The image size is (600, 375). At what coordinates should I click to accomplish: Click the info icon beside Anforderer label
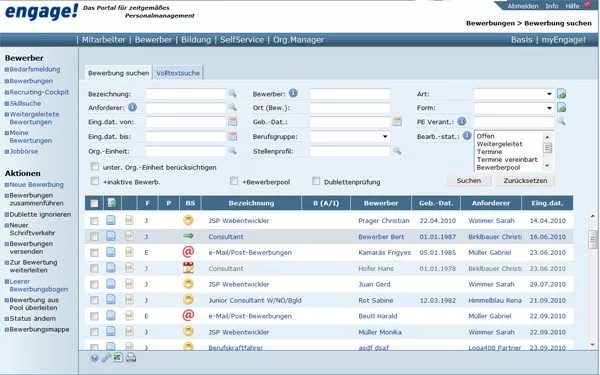tap(132, 107)
